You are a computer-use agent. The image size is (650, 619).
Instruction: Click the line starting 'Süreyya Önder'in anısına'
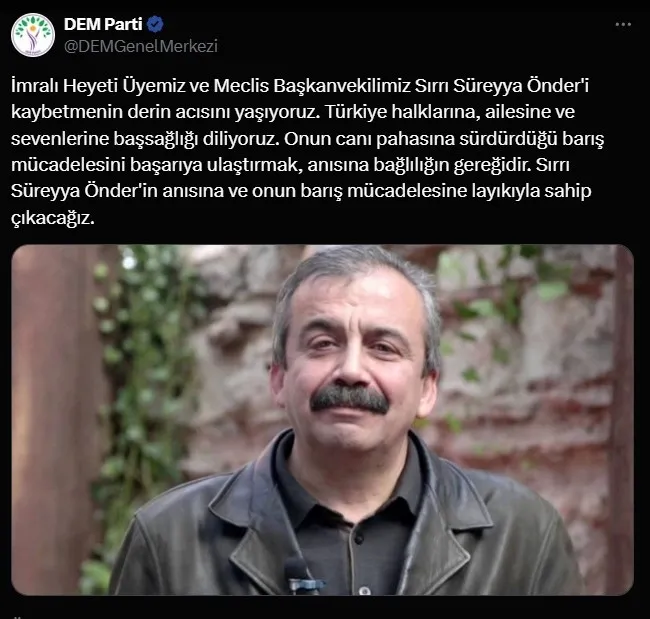(x=301, y=191)
